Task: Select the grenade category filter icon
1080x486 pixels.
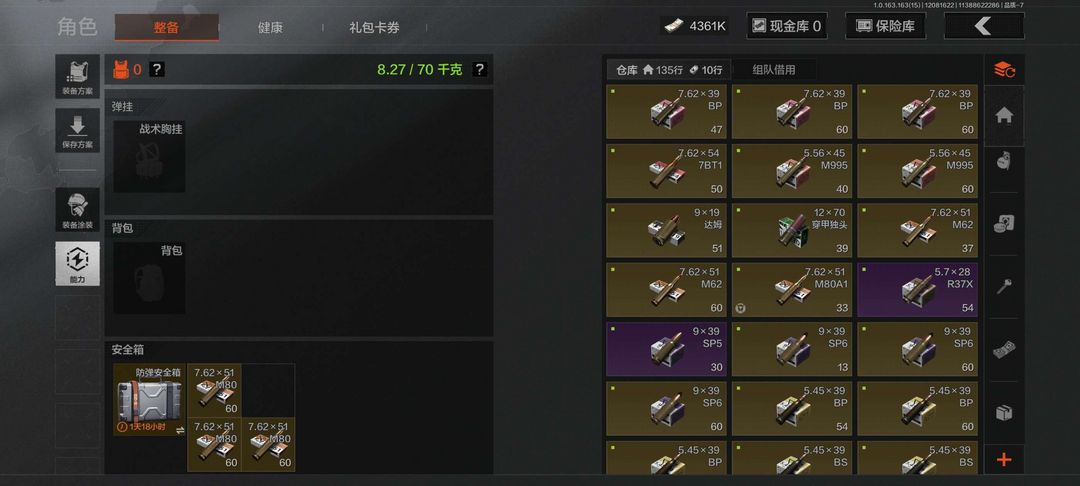Action: point(1004,162)
